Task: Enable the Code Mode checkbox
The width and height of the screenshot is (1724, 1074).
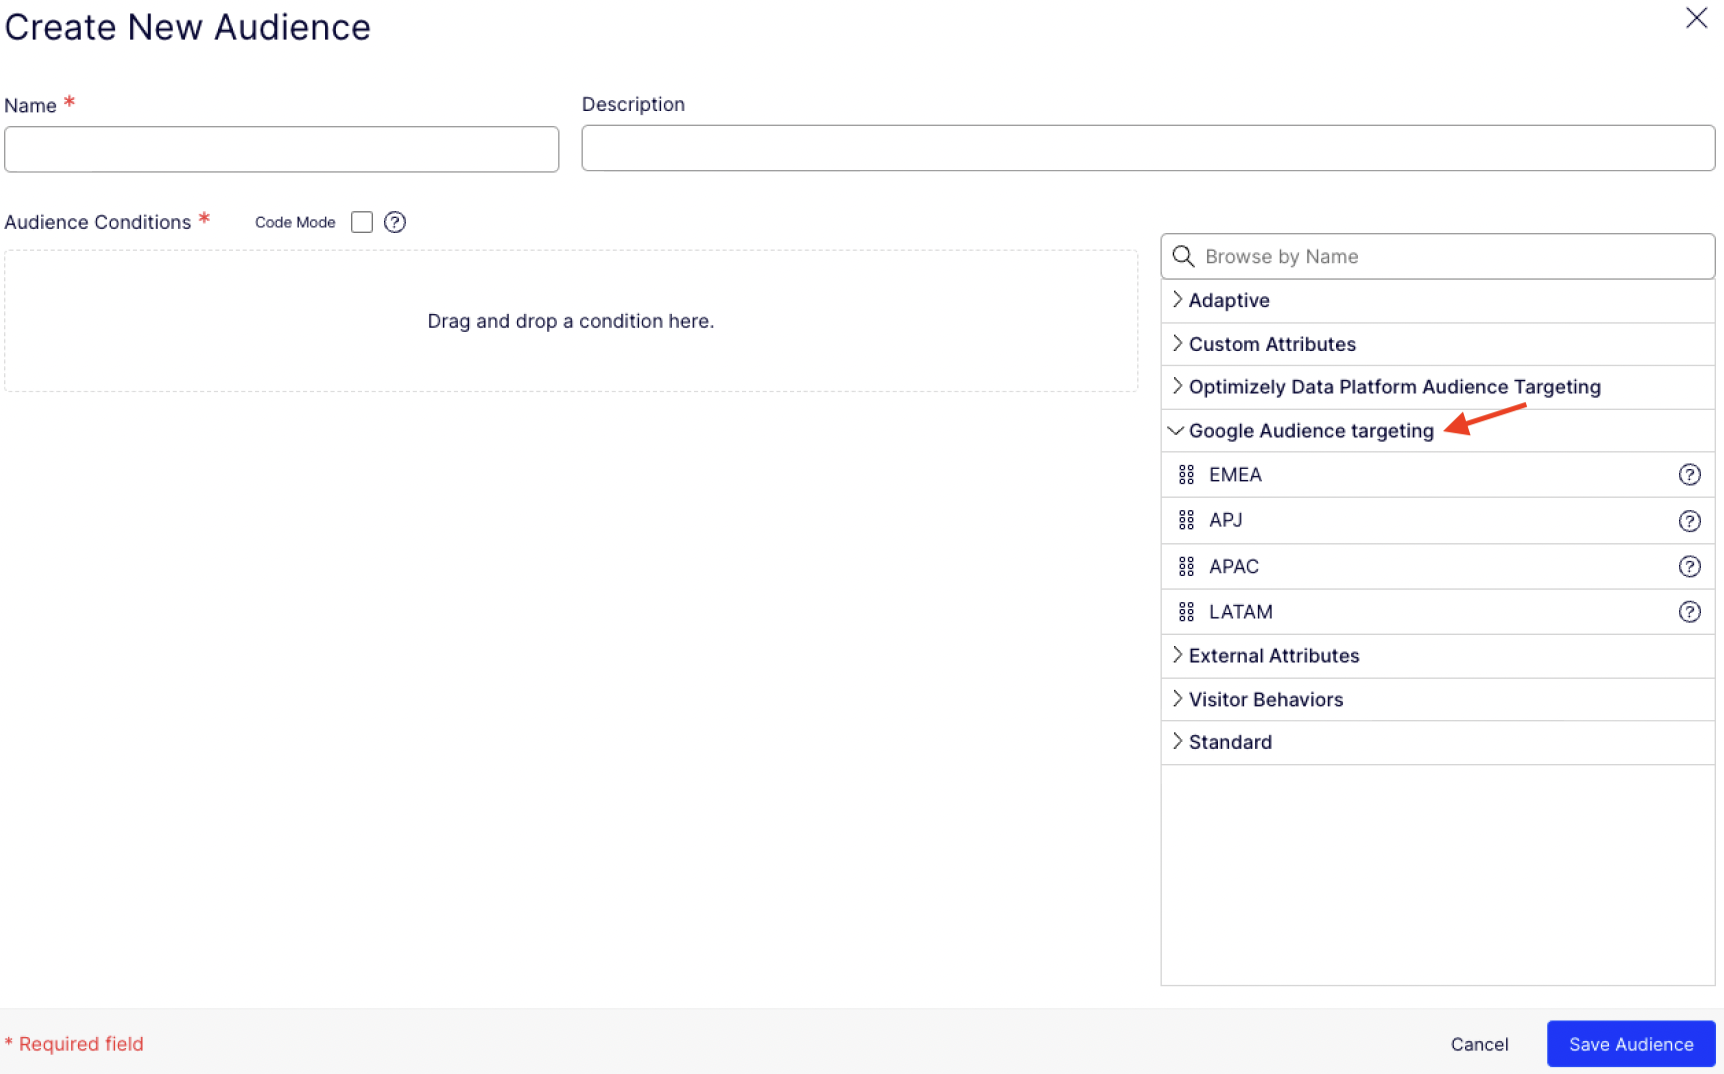Action: click(x=362, y=222)
